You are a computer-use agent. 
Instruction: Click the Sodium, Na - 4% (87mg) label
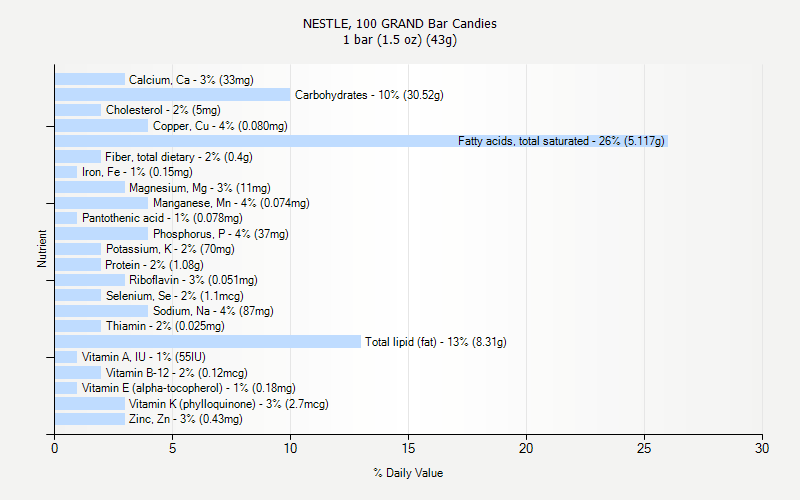pyautogui.click(x=213, y=311)
